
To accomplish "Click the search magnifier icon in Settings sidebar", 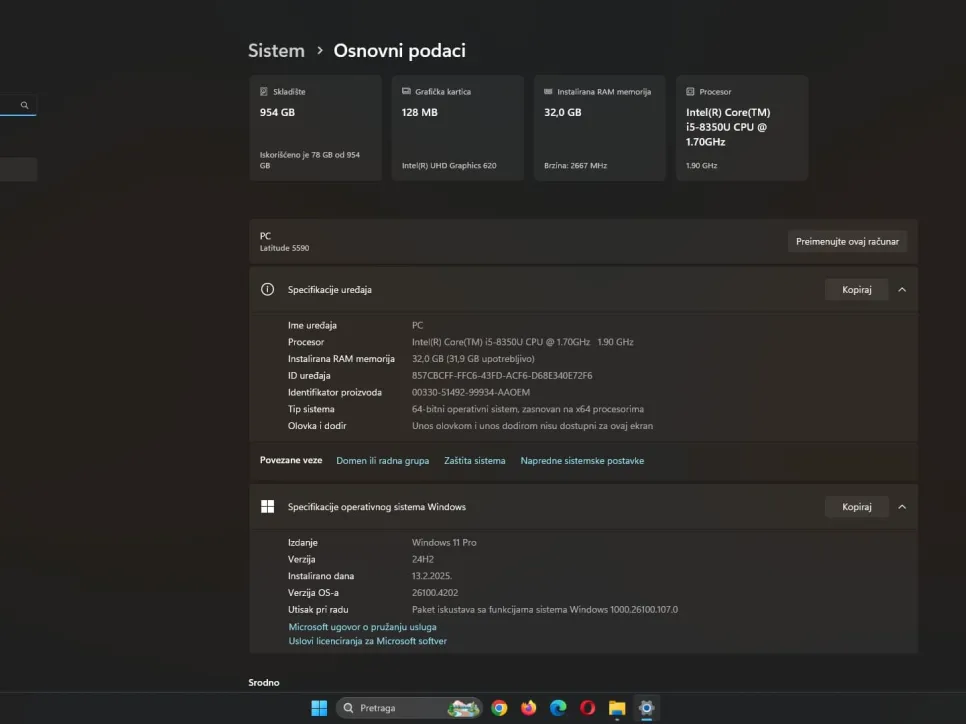I will pyautogui.click(x=25, y=105).
